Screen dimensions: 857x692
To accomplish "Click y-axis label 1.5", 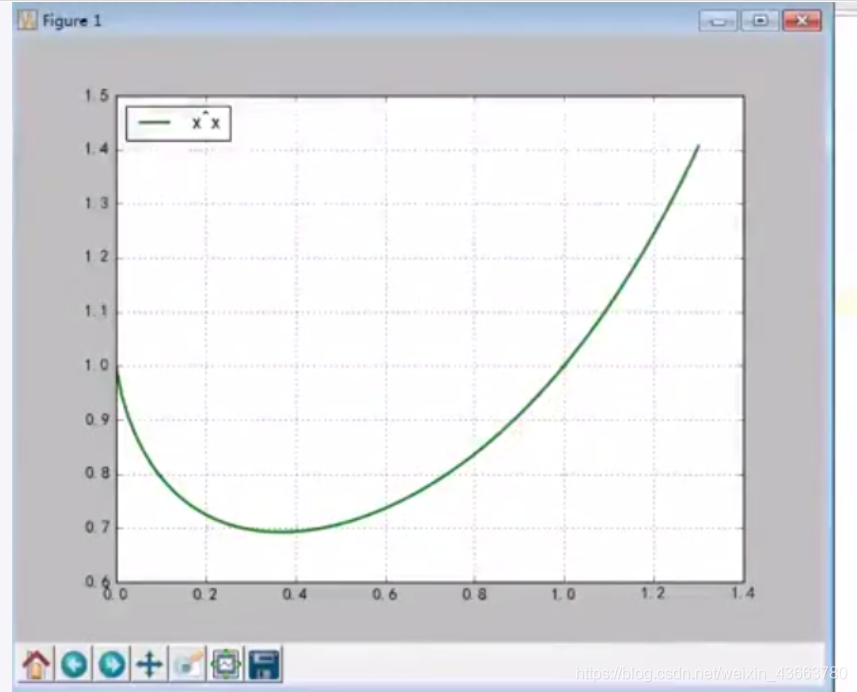I will point(97,96).
